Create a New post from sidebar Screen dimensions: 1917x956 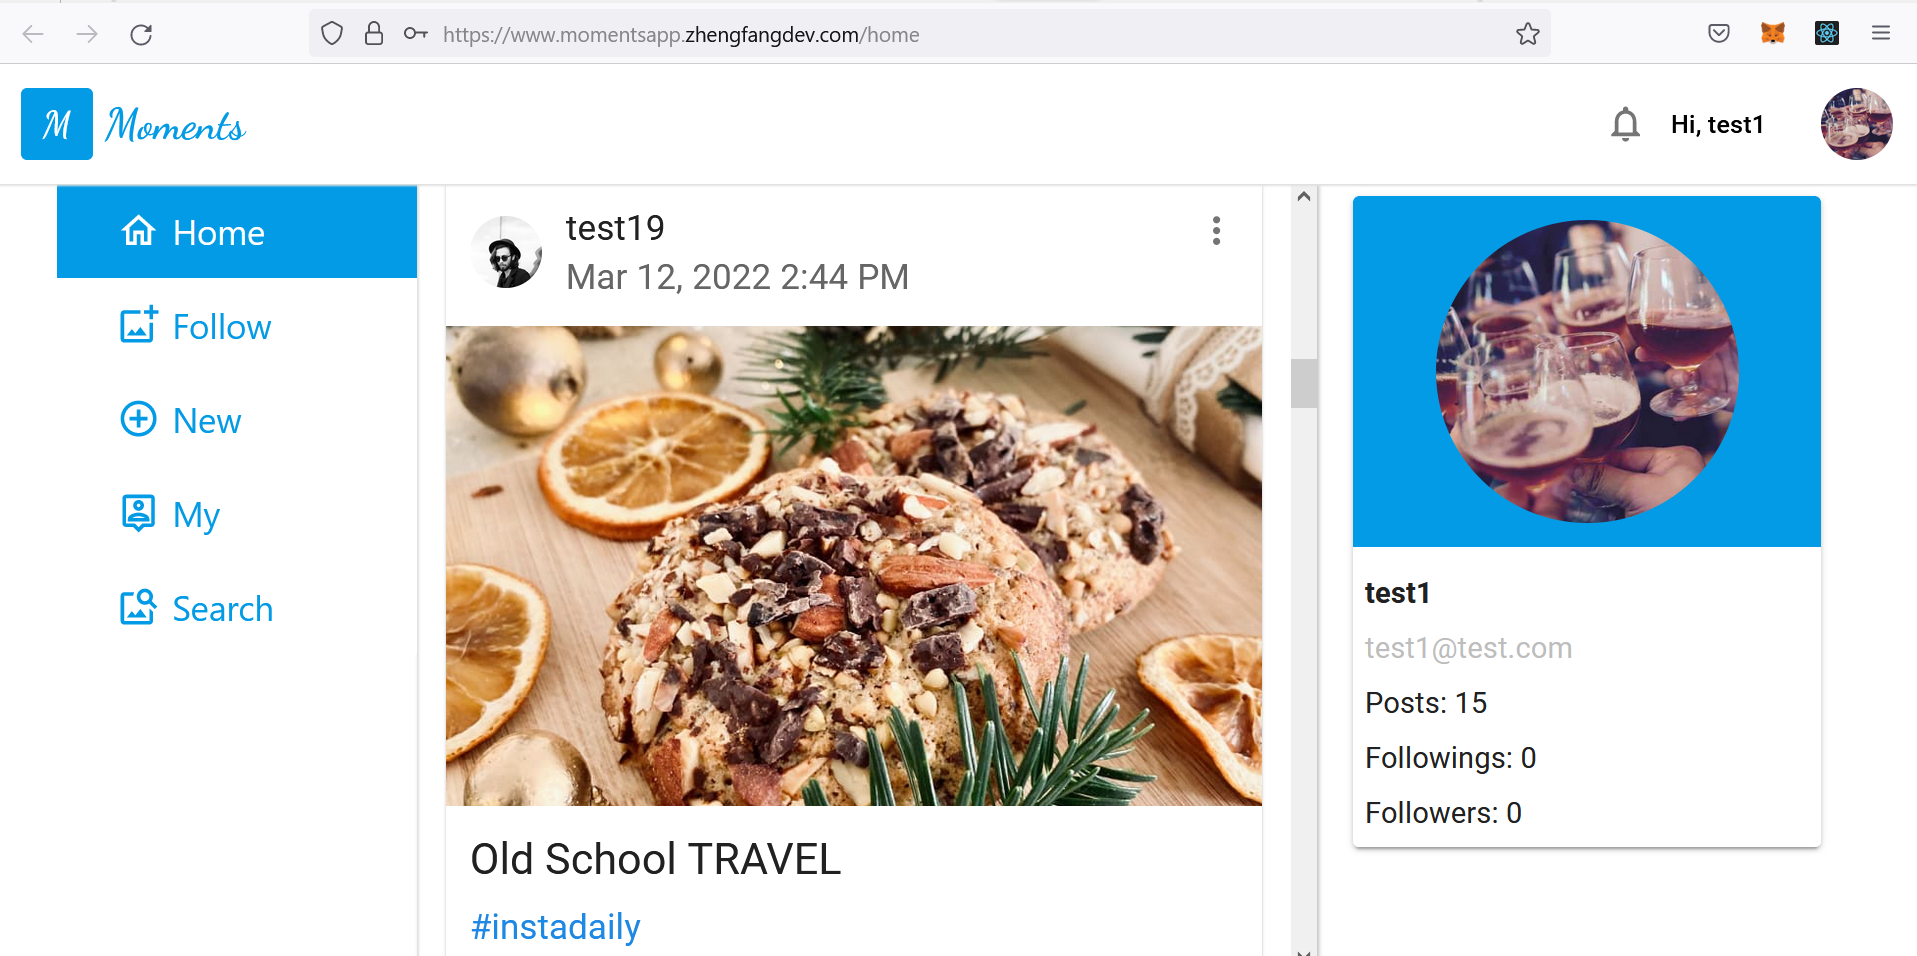(206, 421)
